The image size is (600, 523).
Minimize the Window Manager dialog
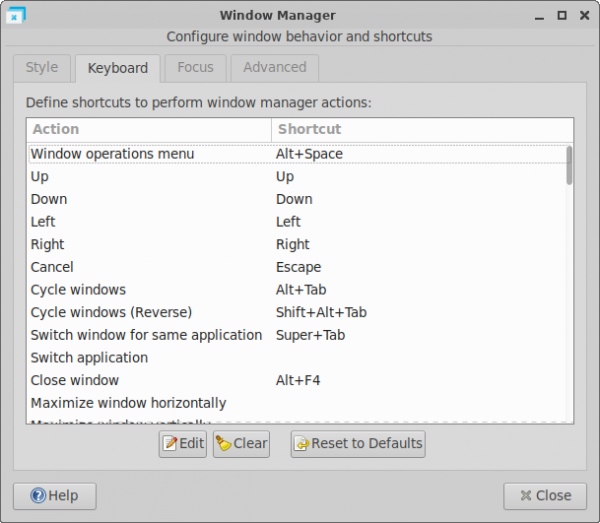click(540, 16)
